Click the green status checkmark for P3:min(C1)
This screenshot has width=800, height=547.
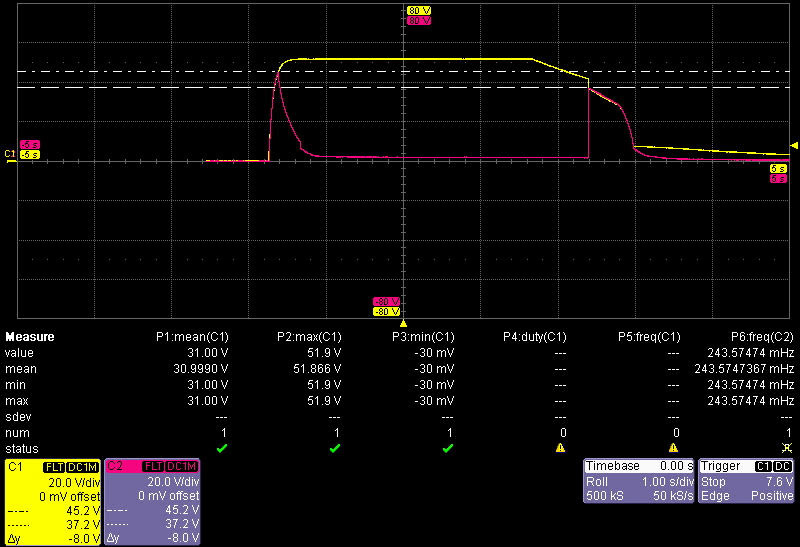click(x=448, y=447)
